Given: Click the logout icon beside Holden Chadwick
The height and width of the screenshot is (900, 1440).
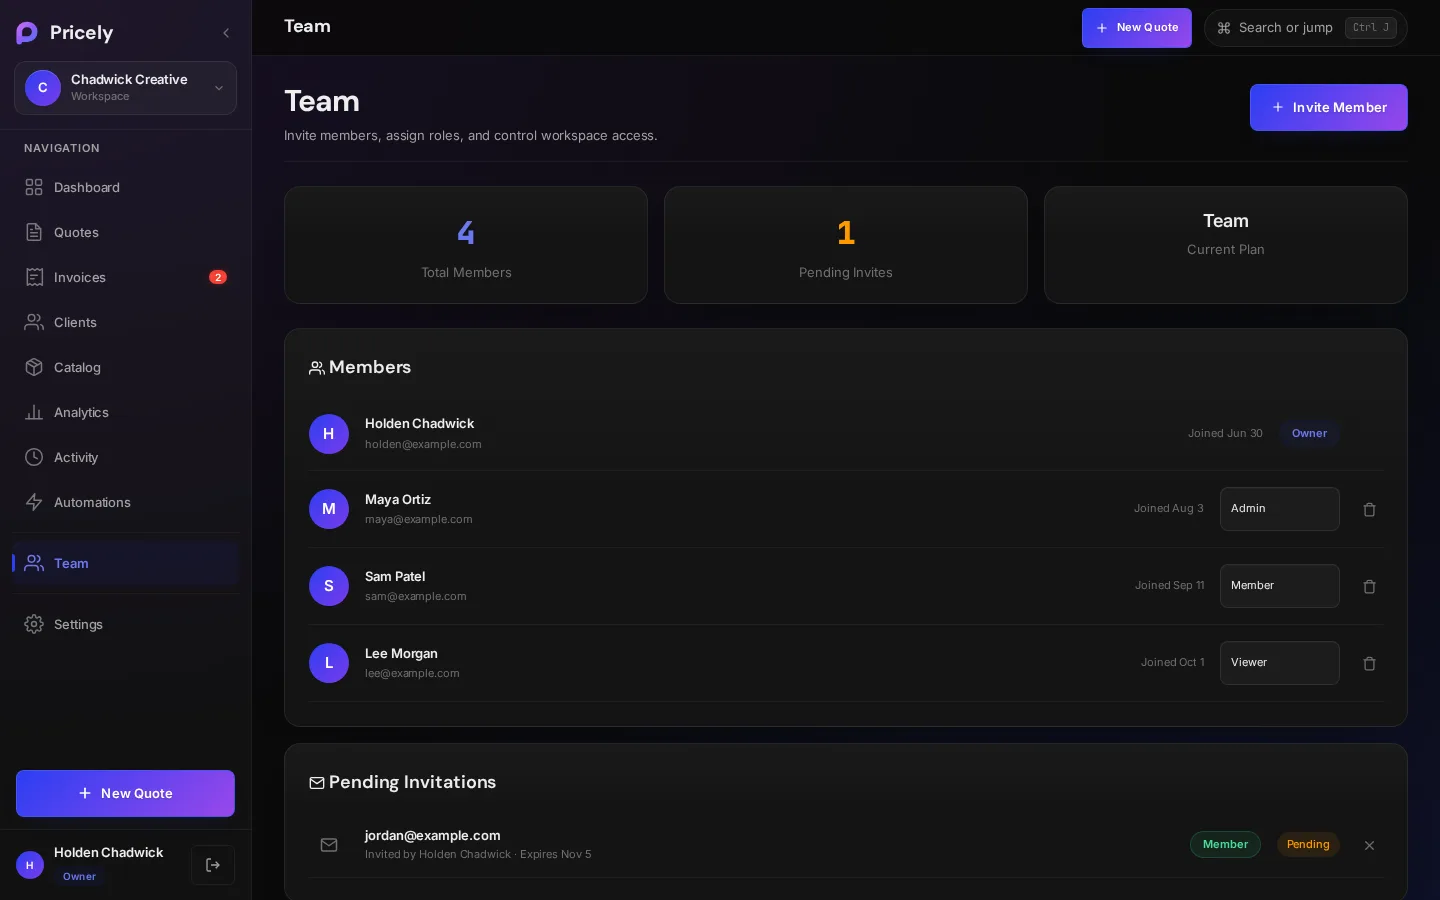Looking at the screenshot, I should point(213,865).
